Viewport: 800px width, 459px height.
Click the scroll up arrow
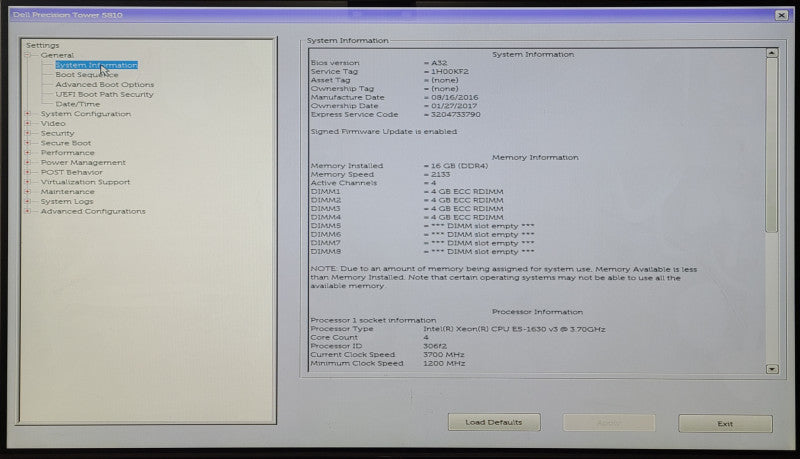pos(772,53)
